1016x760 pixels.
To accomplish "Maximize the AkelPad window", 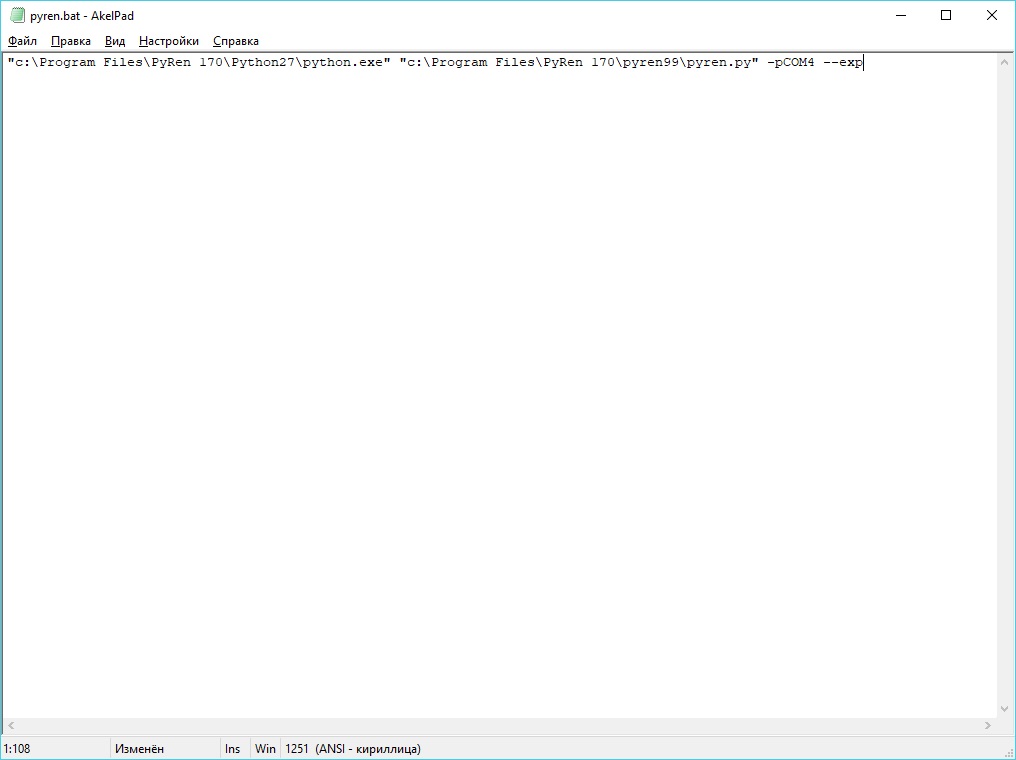I will (946, 15).
